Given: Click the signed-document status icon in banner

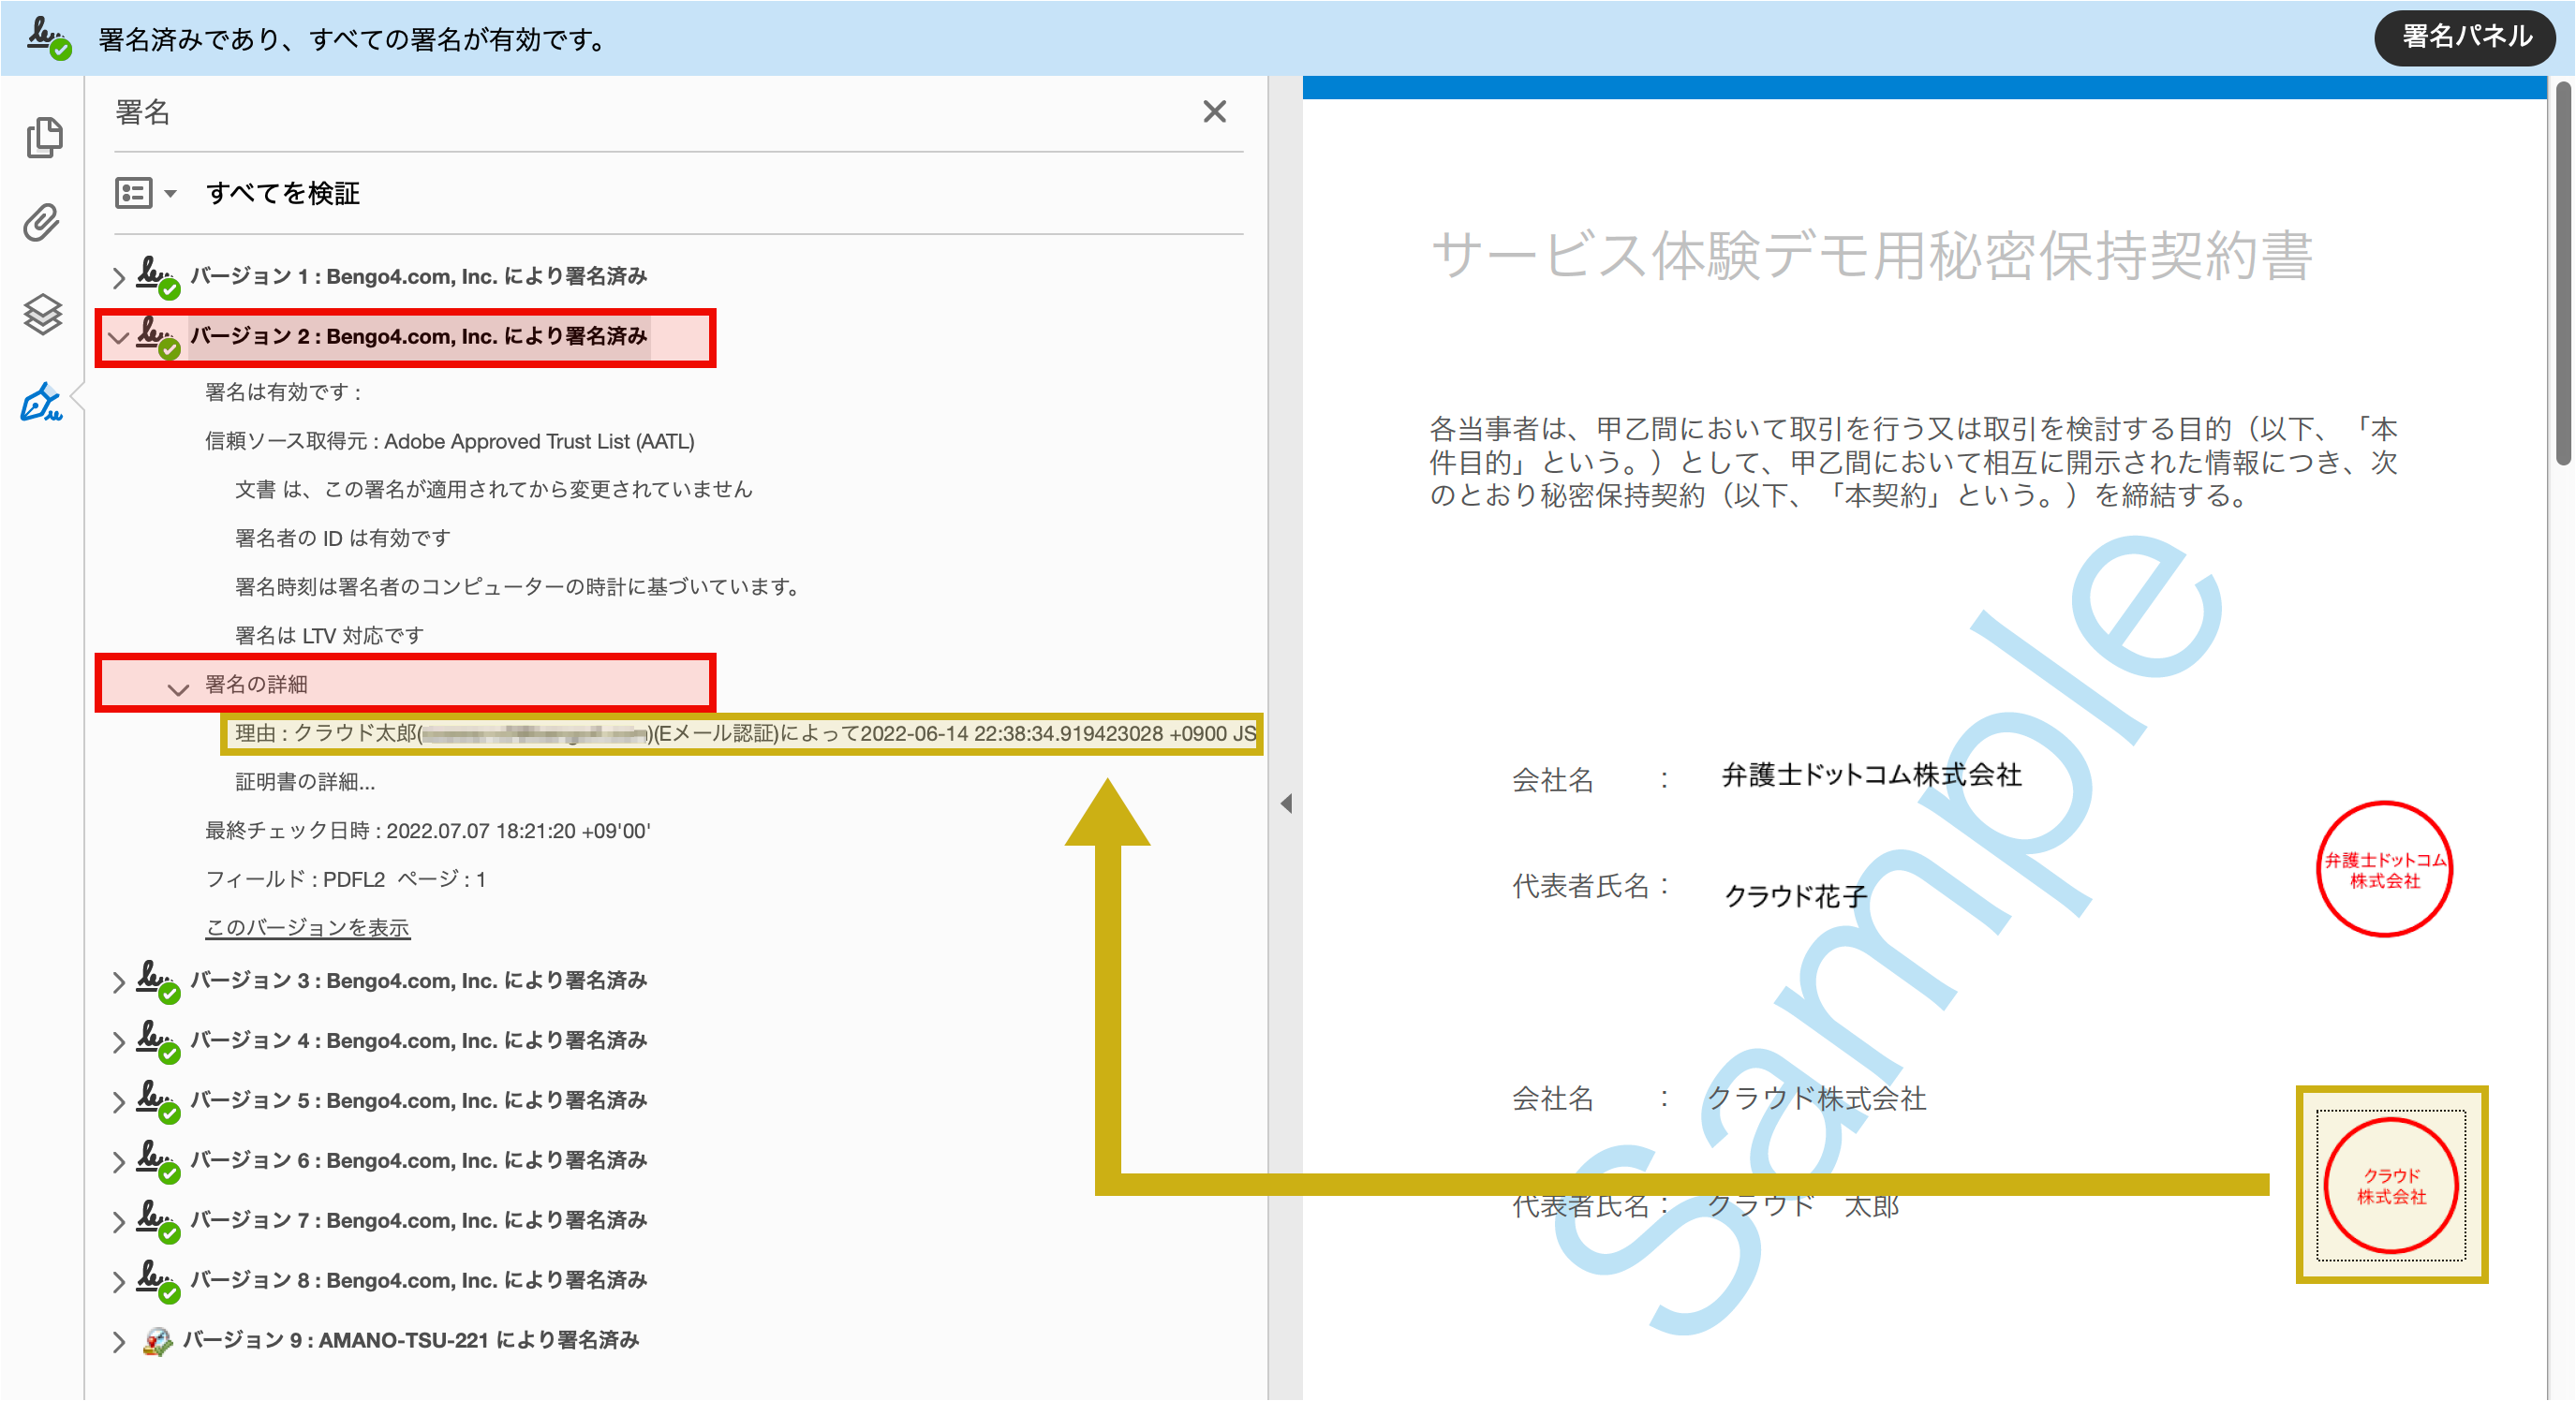Looking at the screenshot, I should [48, 38].
